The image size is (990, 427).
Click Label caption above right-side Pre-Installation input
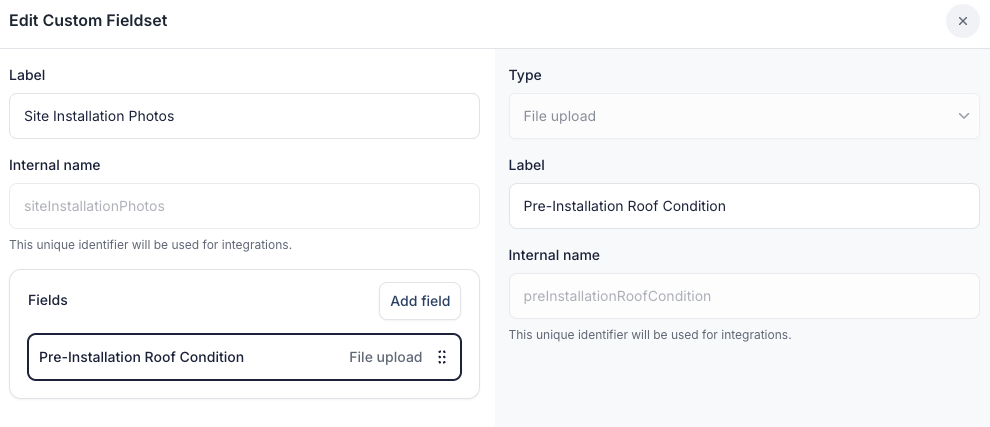tap(526, 165)
